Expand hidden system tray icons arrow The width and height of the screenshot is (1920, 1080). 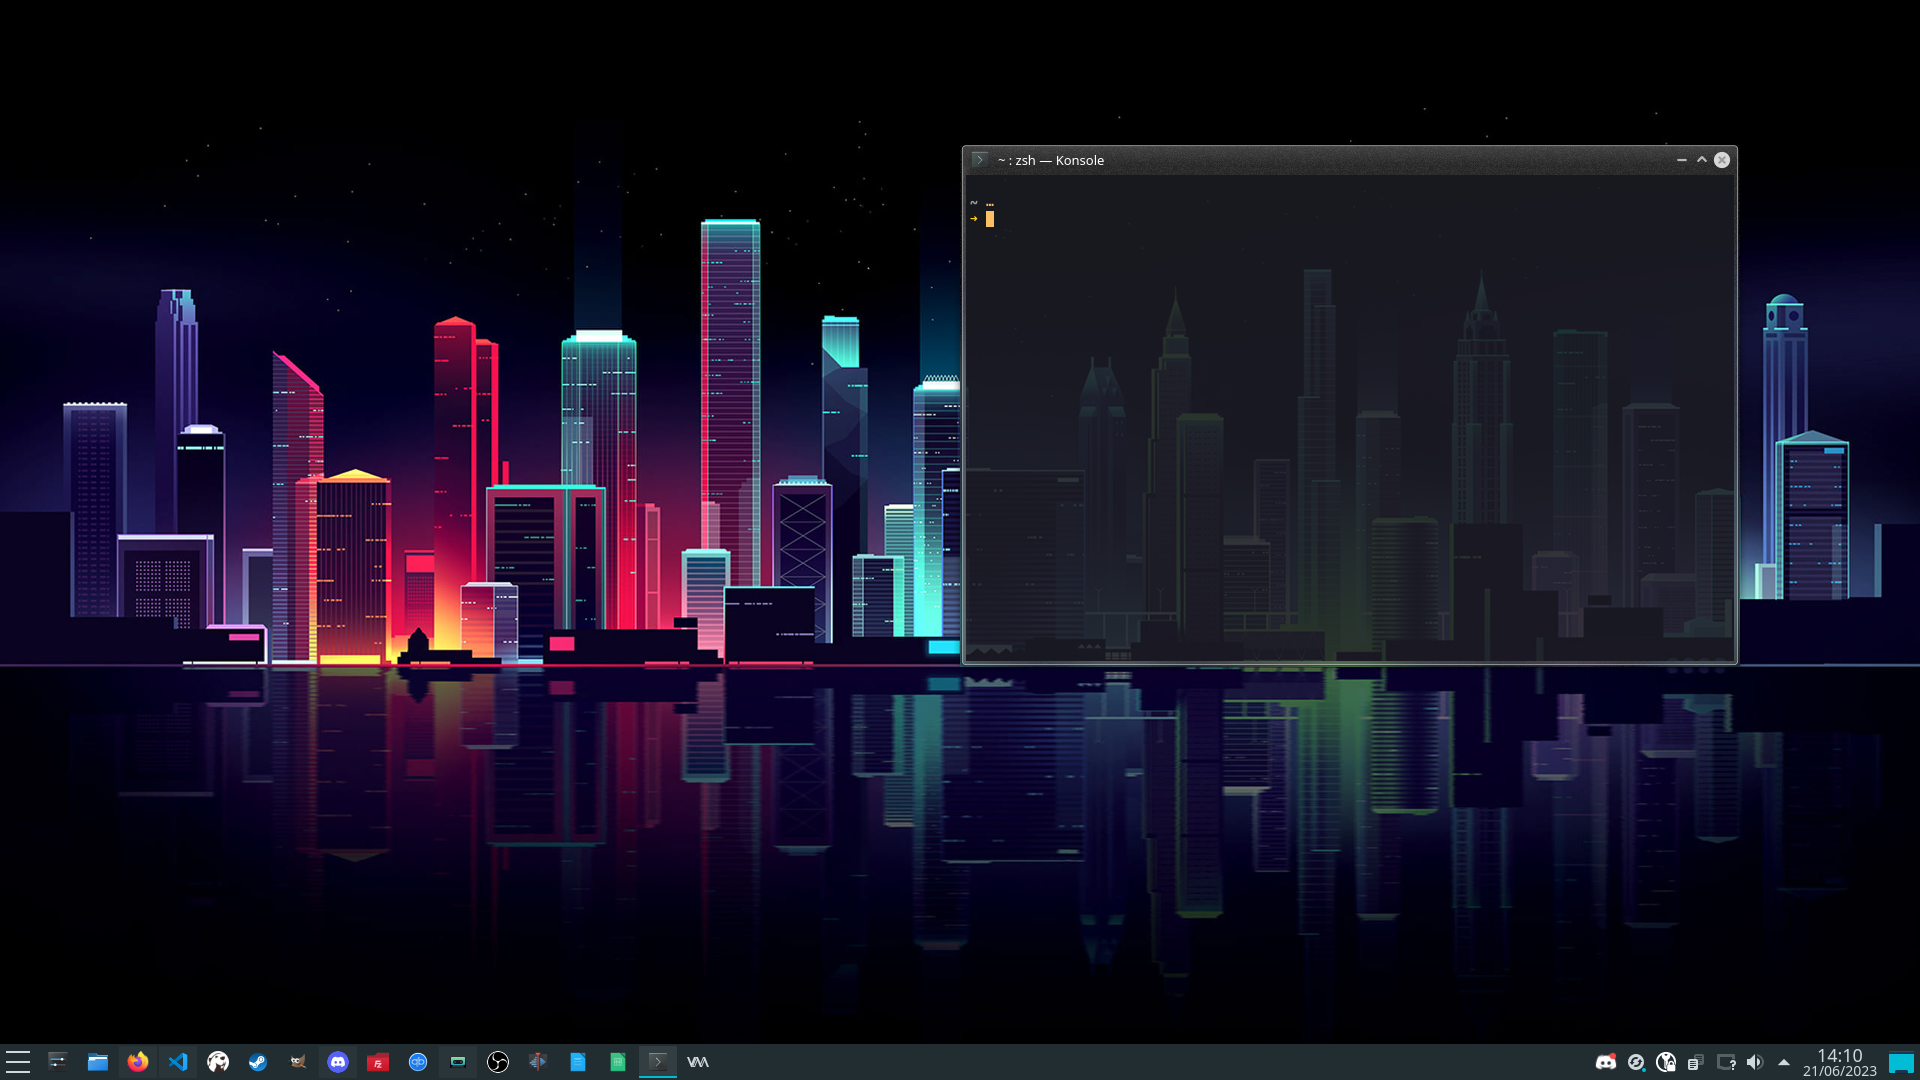coord(1784,1062)
